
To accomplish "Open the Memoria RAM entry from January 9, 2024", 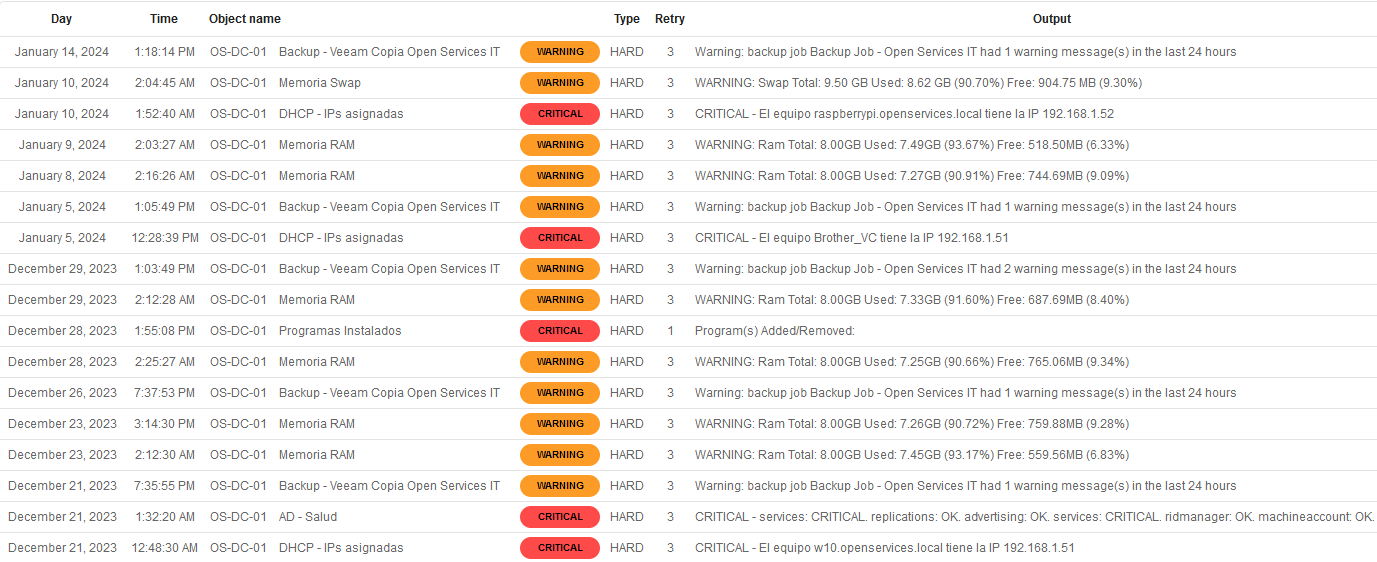I will [x=317, y=145].
